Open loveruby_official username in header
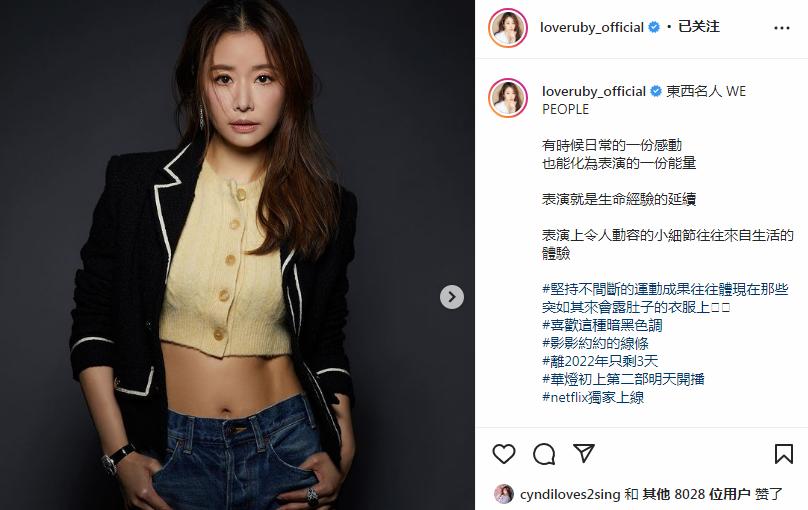Screen dimensions: 808x510 592,27
